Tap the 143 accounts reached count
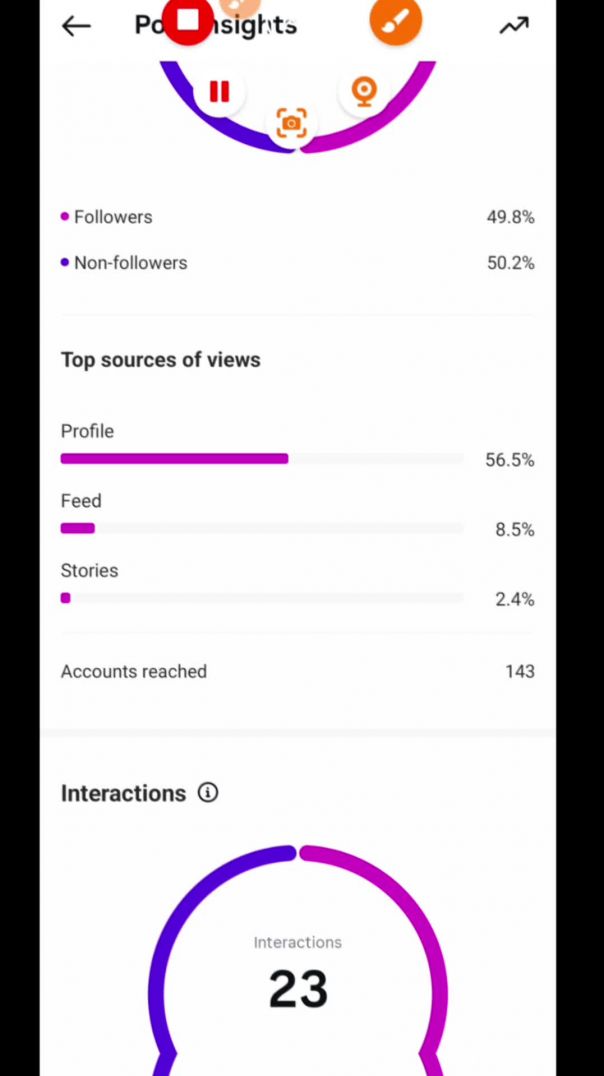Image resolution: width=604 pixels, height=1076 pixels. tap(519, 671)
